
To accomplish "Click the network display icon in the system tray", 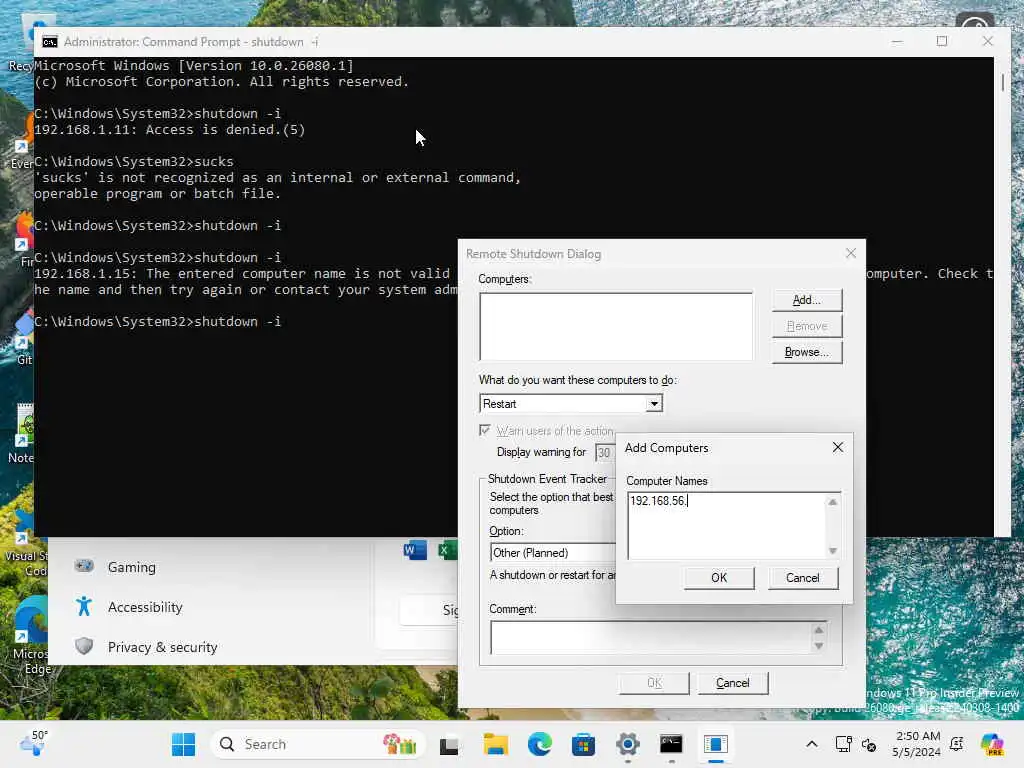I will 843,744.
